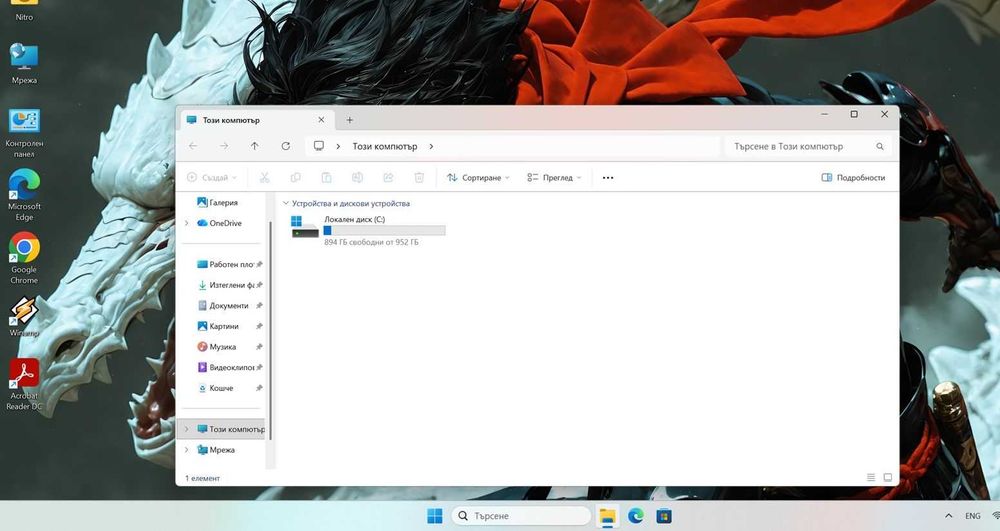
Task: Go back with the navigation arrow
Action: pos(193,146)
